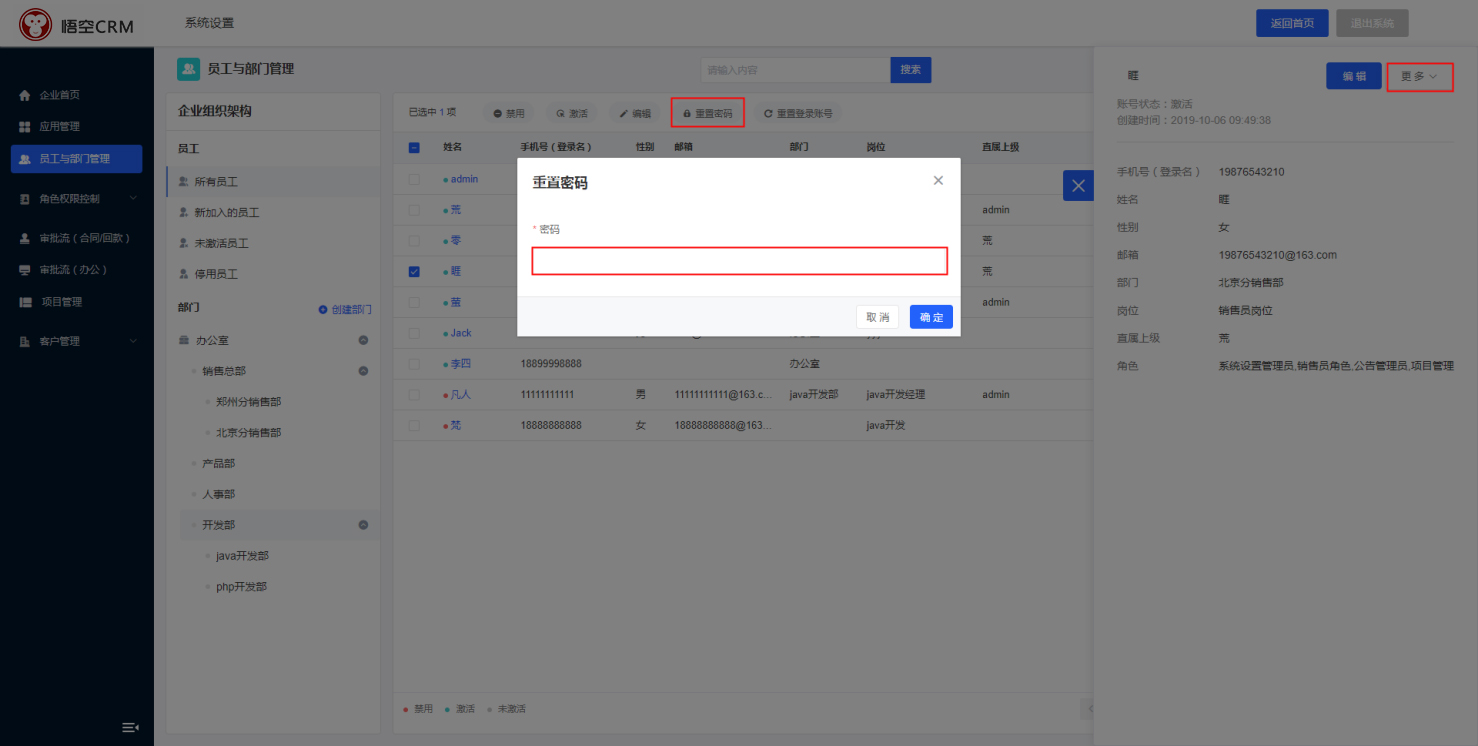Collapse the sidebar with the bottom menu icon
Screen dimensions: 1478x746
click(130, 727)
